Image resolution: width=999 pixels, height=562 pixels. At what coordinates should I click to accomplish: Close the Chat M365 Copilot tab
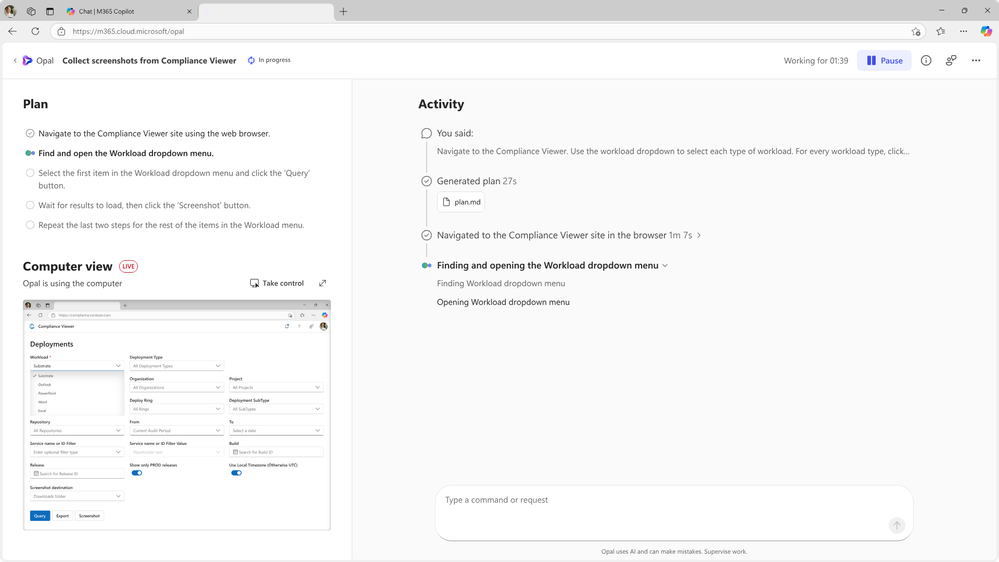tap(189, 11)
